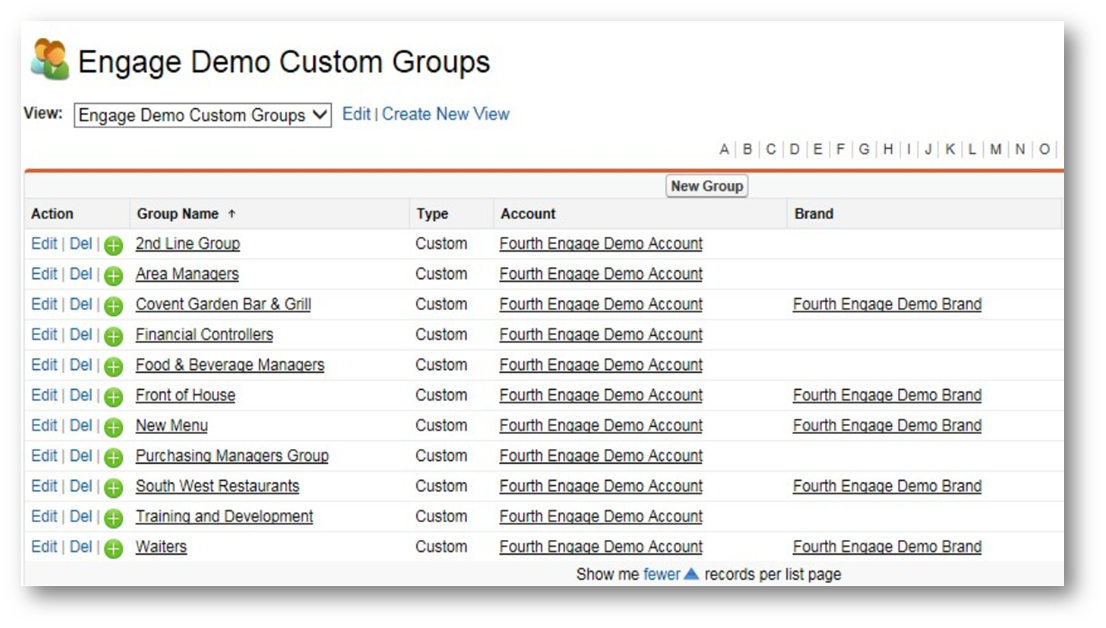
Task: Open the View dropdown list
Action: tap(202, 115)
